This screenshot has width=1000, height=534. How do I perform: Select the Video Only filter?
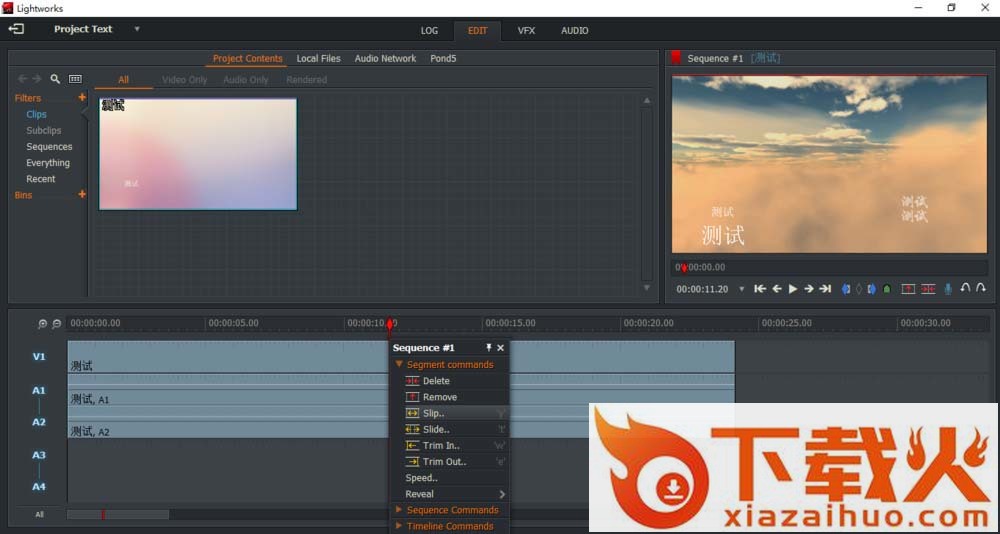pyautogui.click(x=184, y=80)
